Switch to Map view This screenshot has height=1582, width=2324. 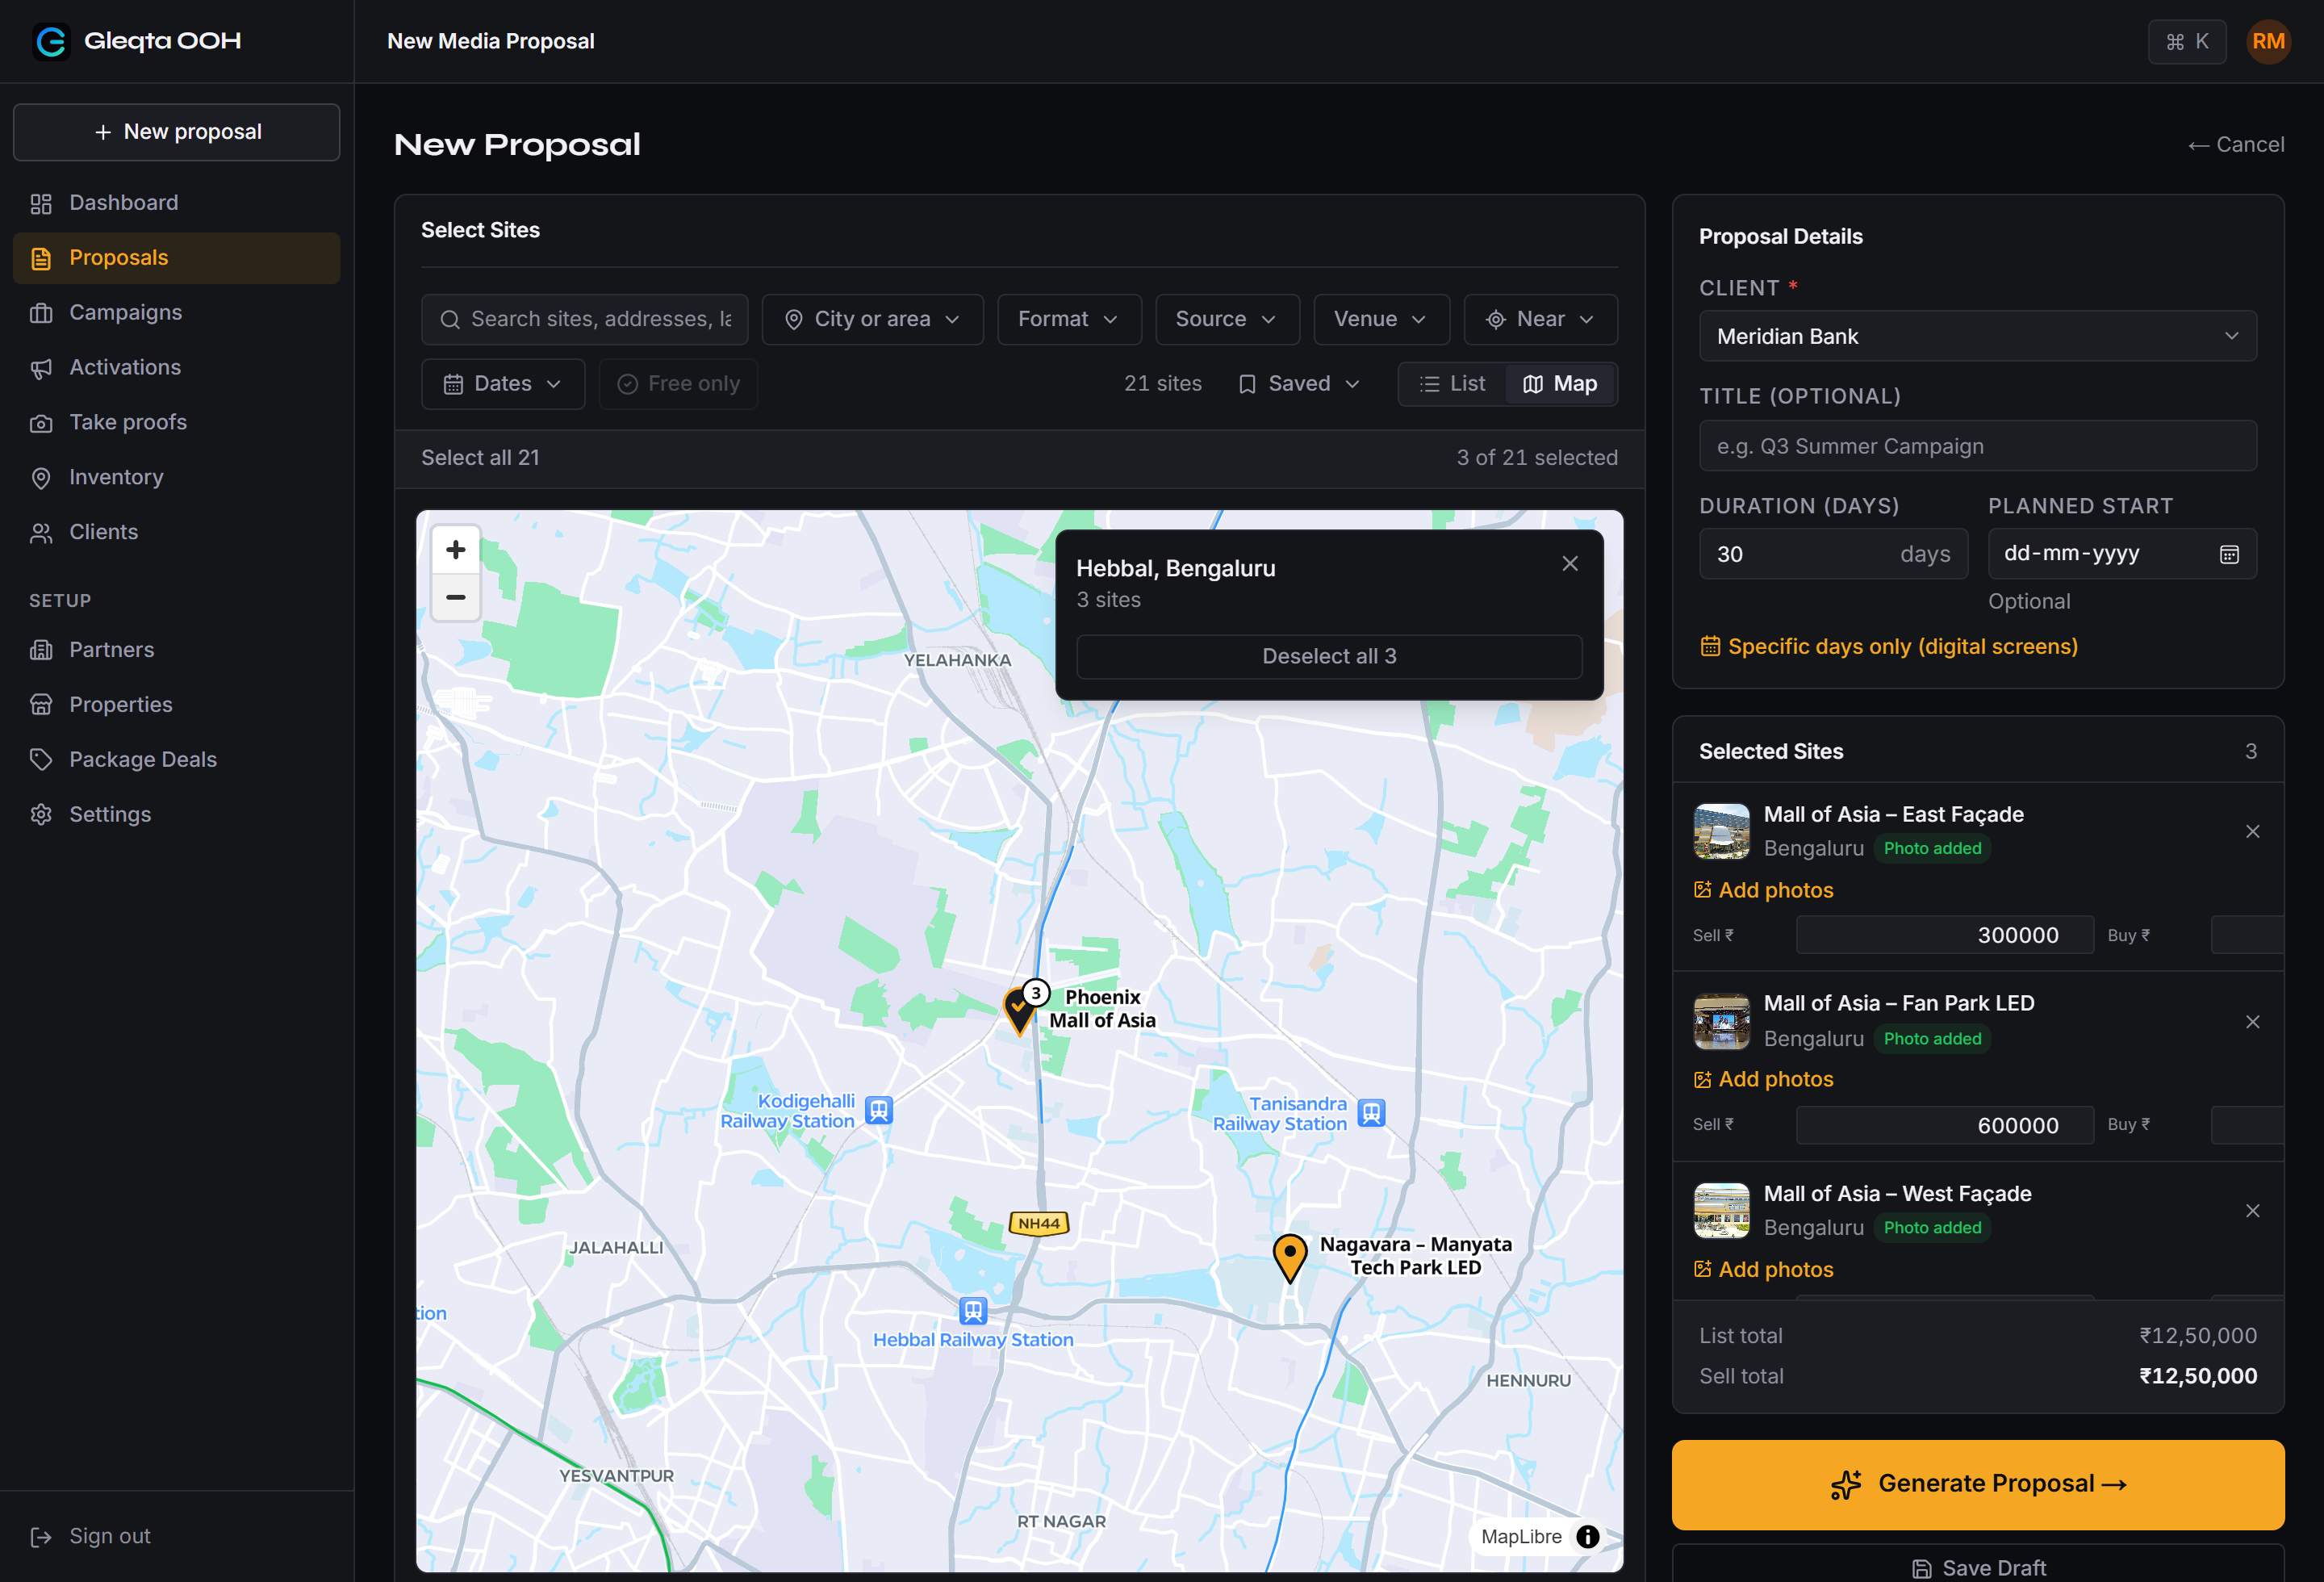1560,384
